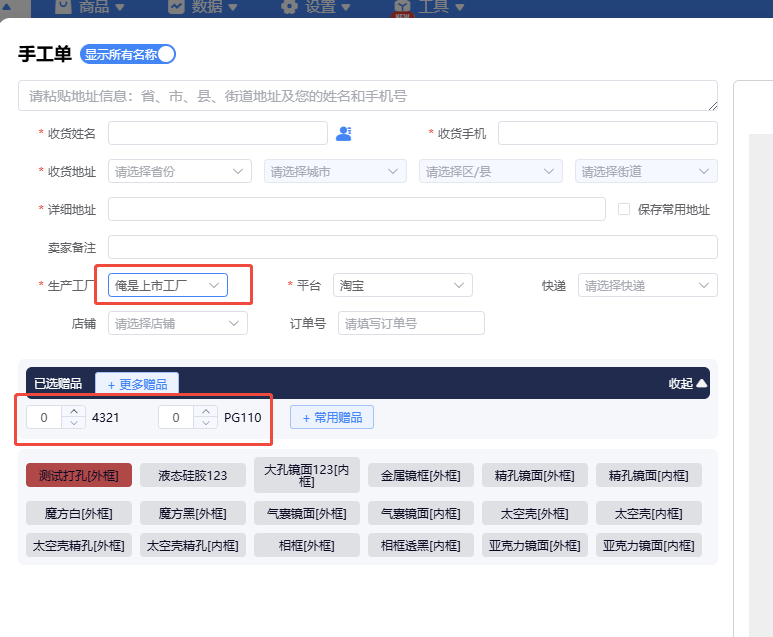Select the 太空壳[外框] product
Viewport: 773px width, 637px height.
(534, 513)
